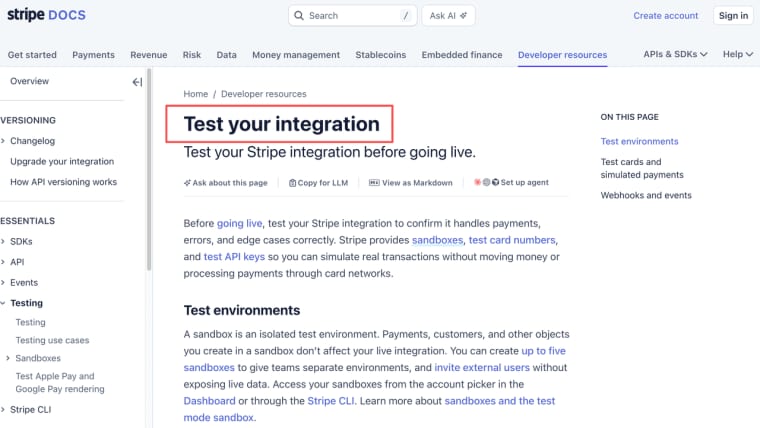This screenshot has height=428, width=760.
Task: Follow the test card numbers link
Action: (512, 240)
